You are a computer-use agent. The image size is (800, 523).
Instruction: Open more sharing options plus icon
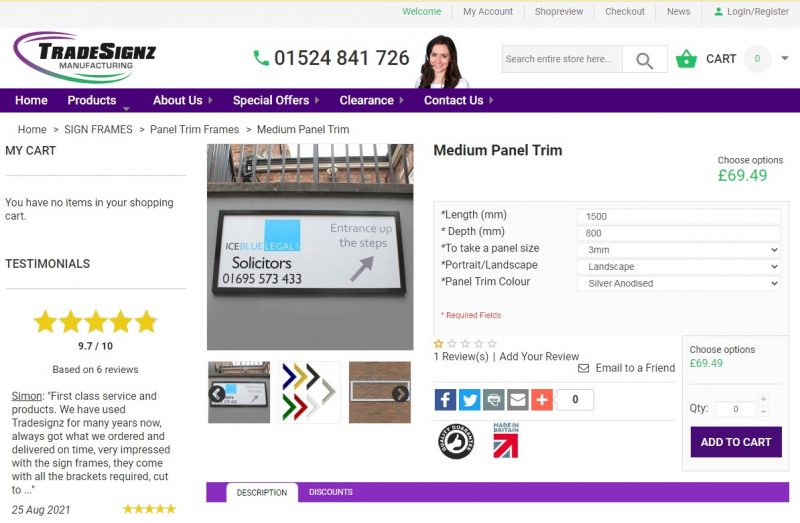[542, 400]
